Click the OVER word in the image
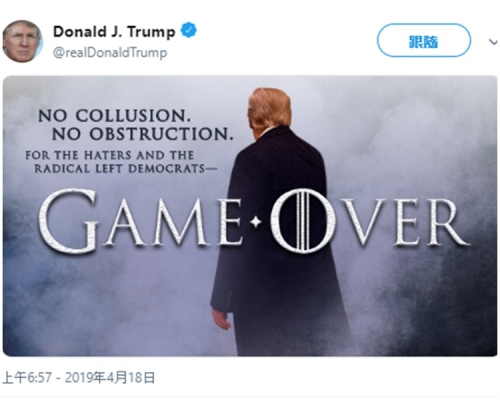This screenshot has width=500, height=400. pos(369,221)
